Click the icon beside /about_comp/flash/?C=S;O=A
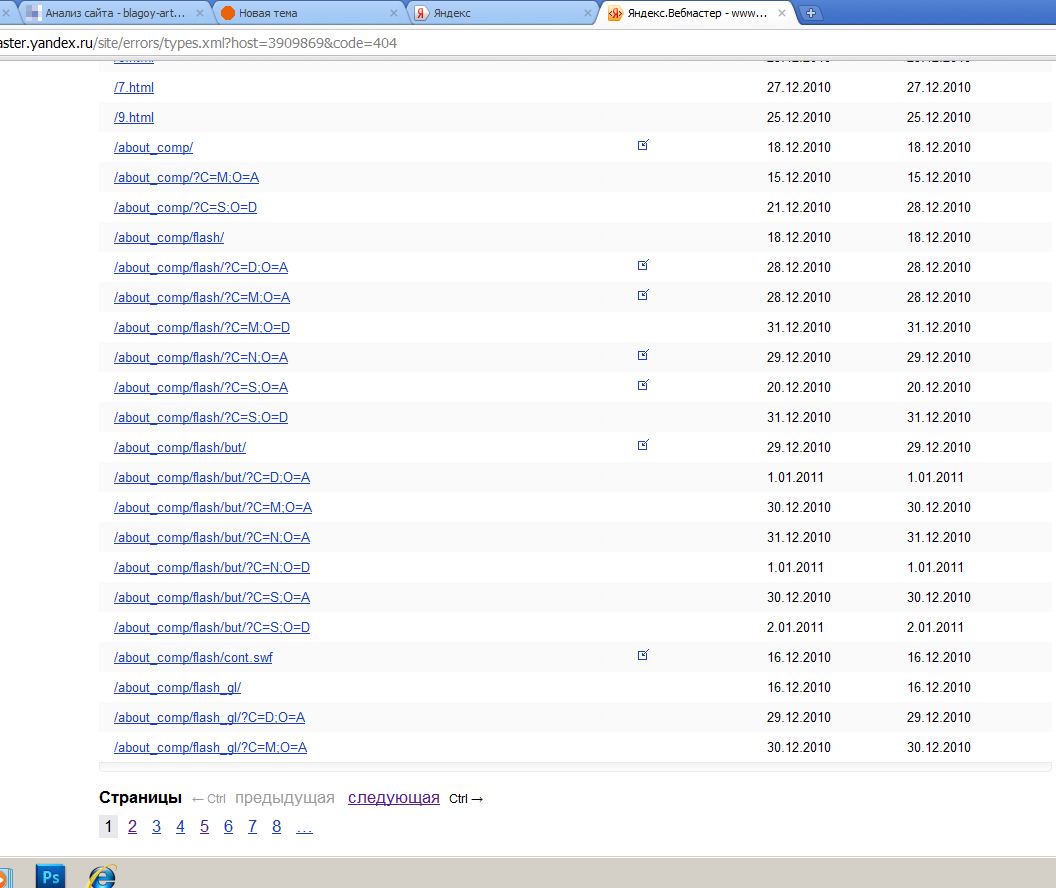Screen dimensions: 1056x888 (x=643, y=386)
